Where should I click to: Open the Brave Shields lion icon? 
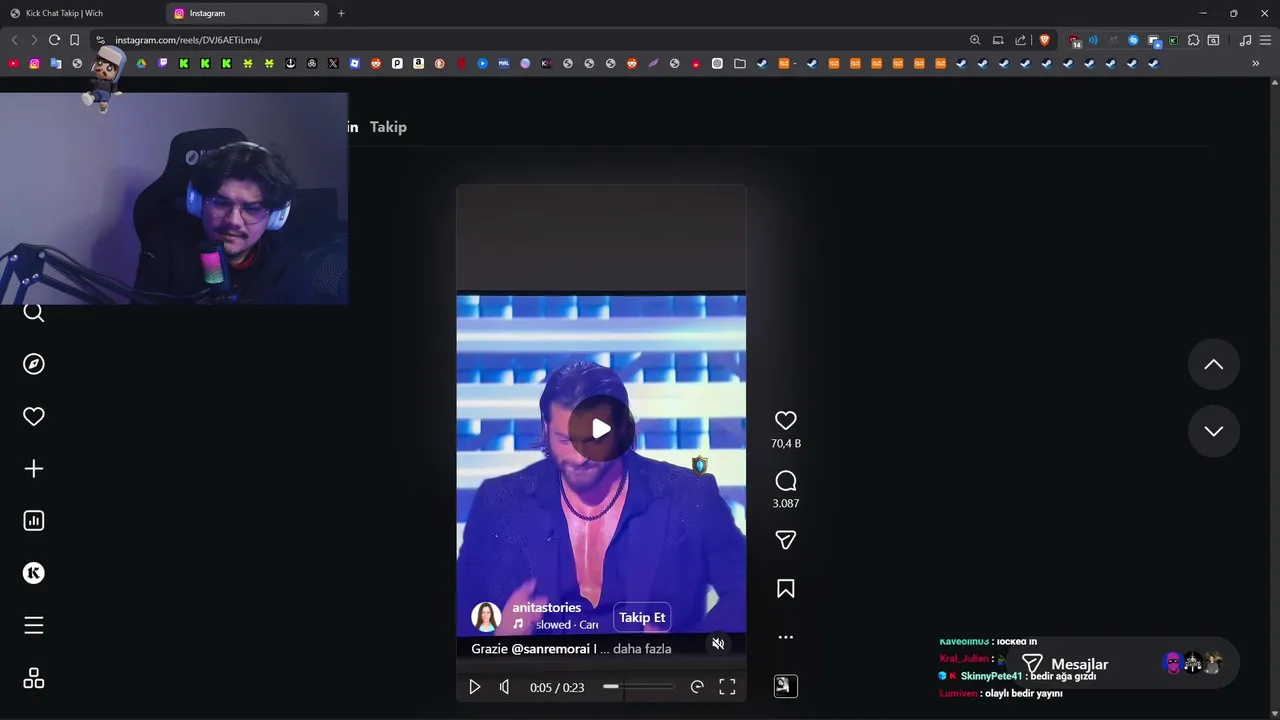point(1045,40)
